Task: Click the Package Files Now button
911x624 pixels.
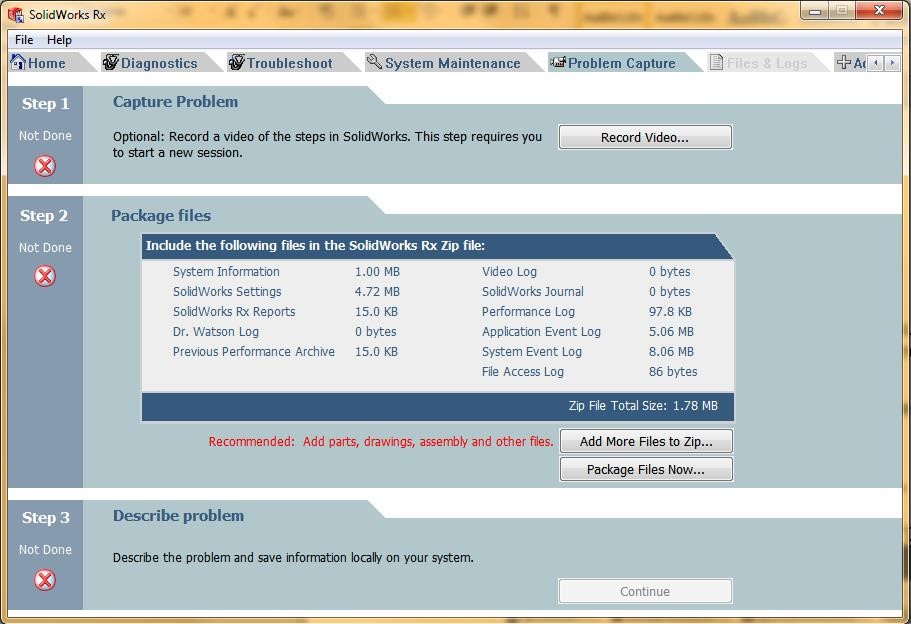Action: click(x=646, y=469)
